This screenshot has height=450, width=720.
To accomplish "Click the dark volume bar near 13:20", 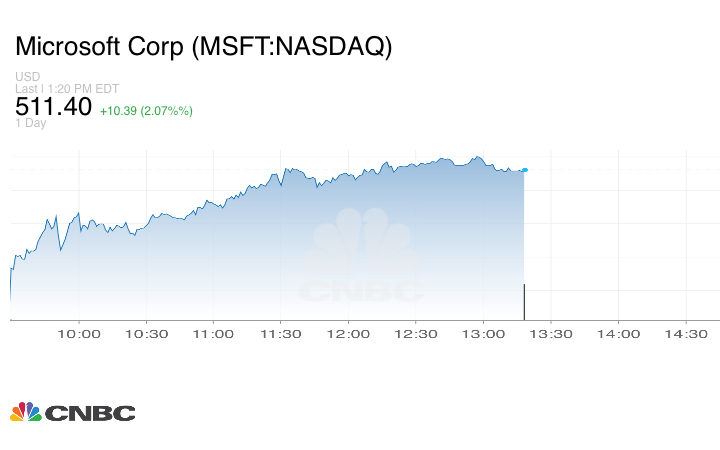I will (524, 302).
